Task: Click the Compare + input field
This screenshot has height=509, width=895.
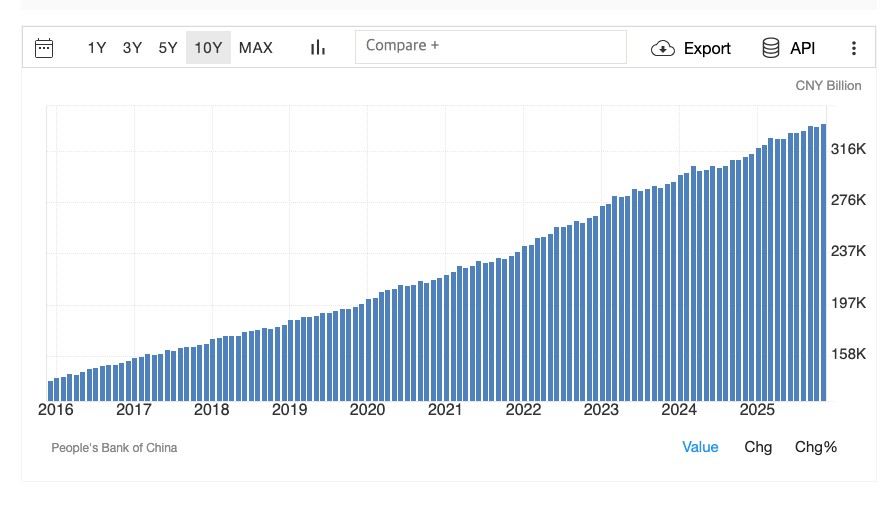Action: [490, 46]
